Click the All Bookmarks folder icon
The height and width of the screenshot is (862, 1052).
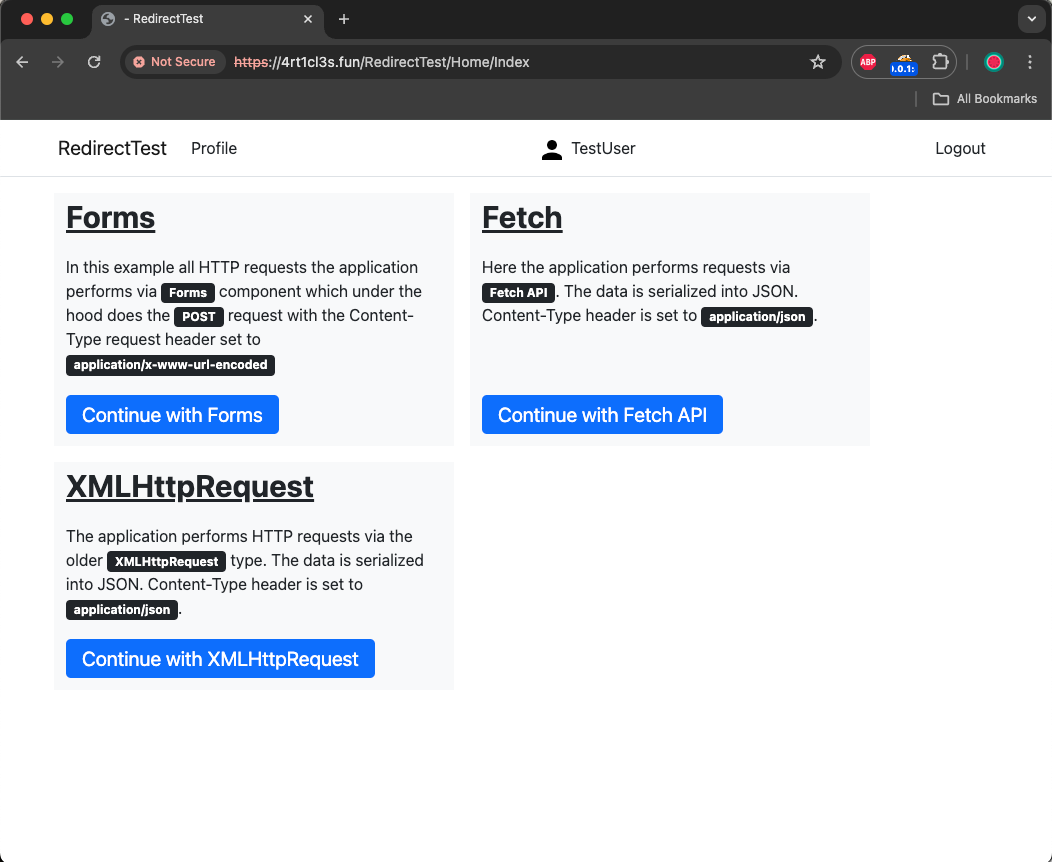pos(941,98)
